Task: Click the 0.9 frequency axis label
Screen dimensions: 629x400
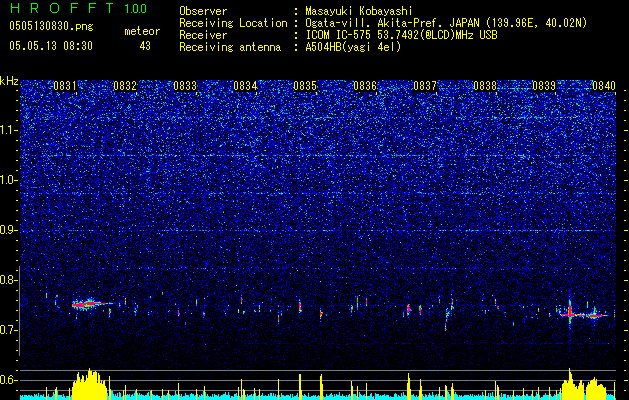Action: (x=9, y=230)
